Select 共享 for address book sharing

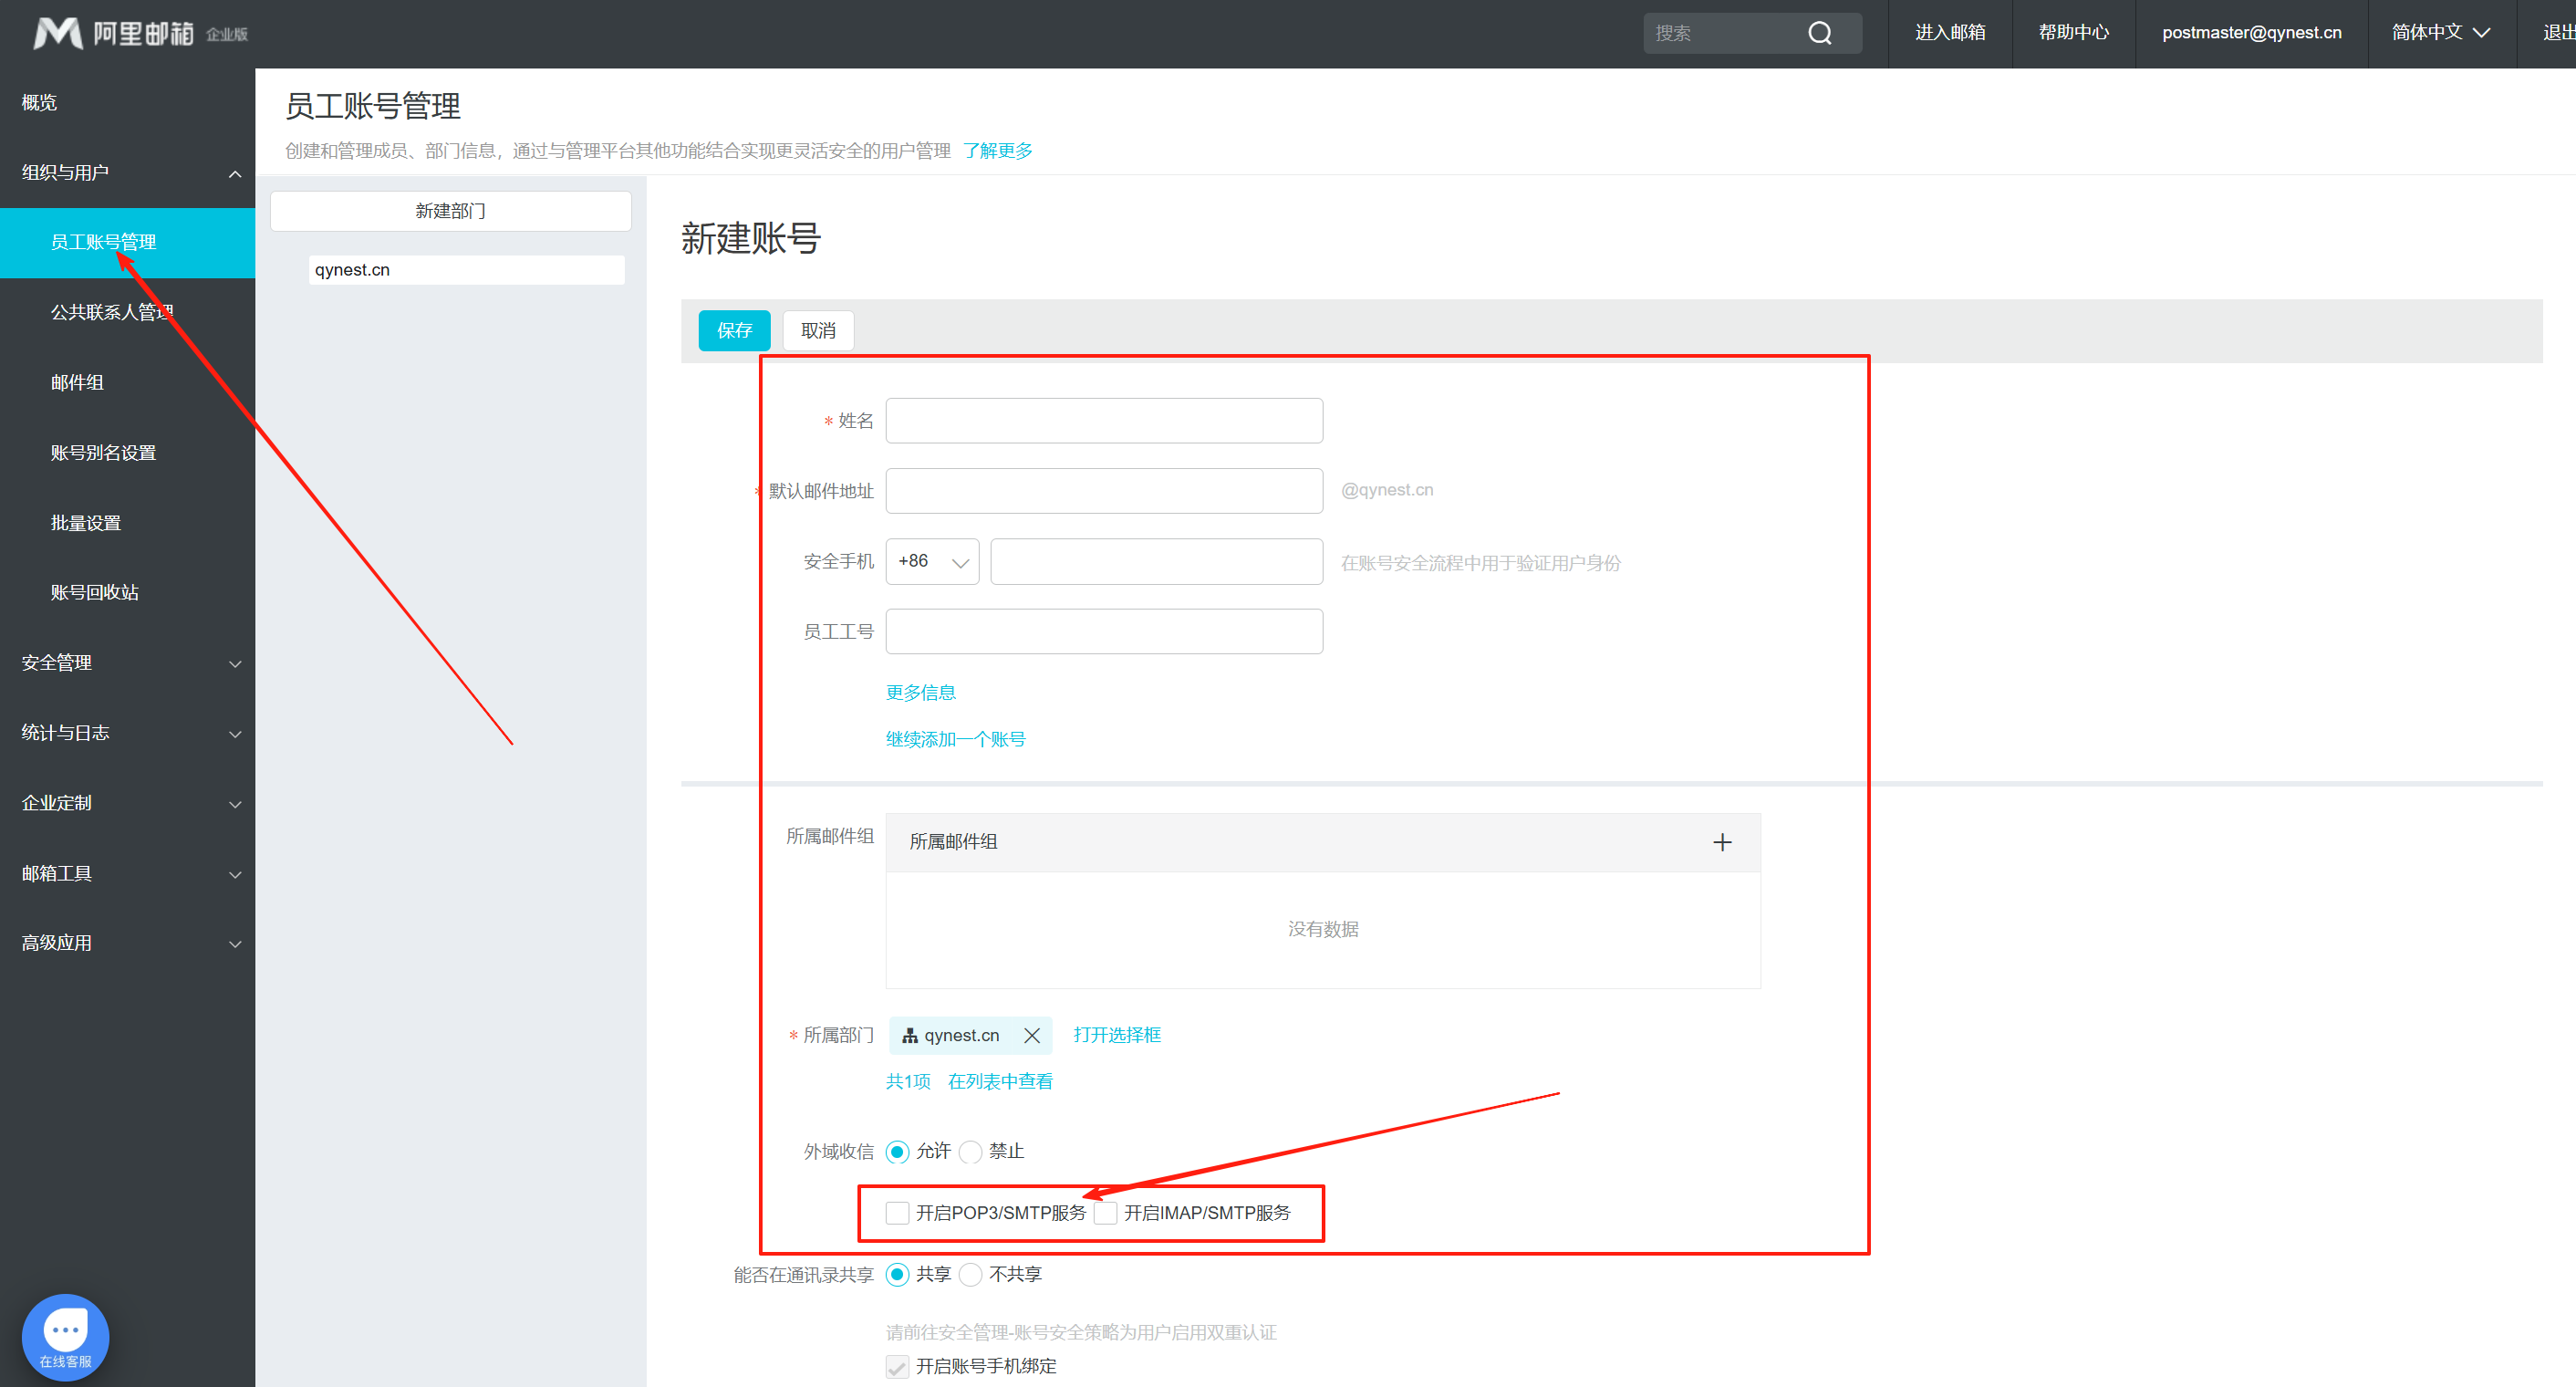(x=897, y=1274)
